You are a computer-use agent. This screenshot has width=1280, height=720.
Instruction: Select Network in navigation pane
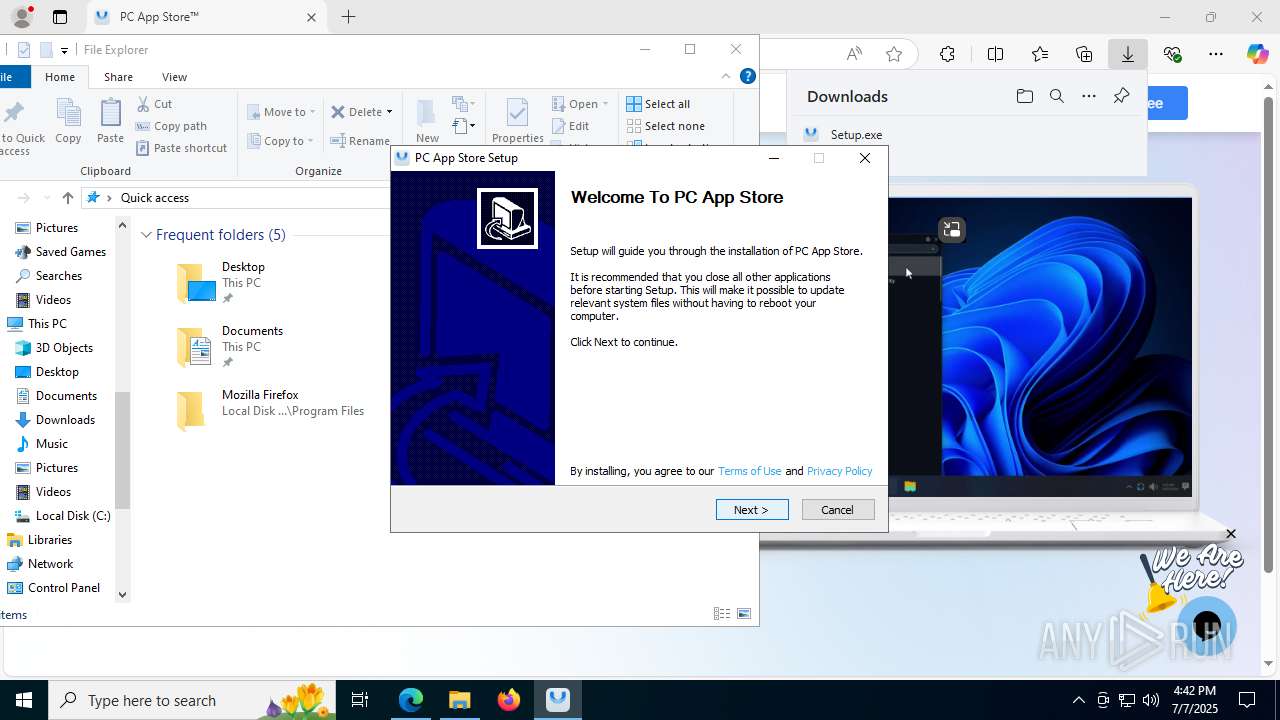41,564
